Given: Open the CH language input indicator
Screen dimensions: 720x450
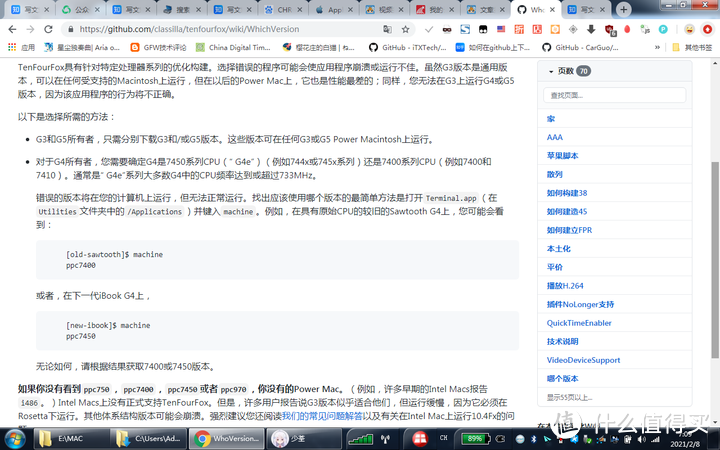Looking at the screenshot, I should 444,438.
